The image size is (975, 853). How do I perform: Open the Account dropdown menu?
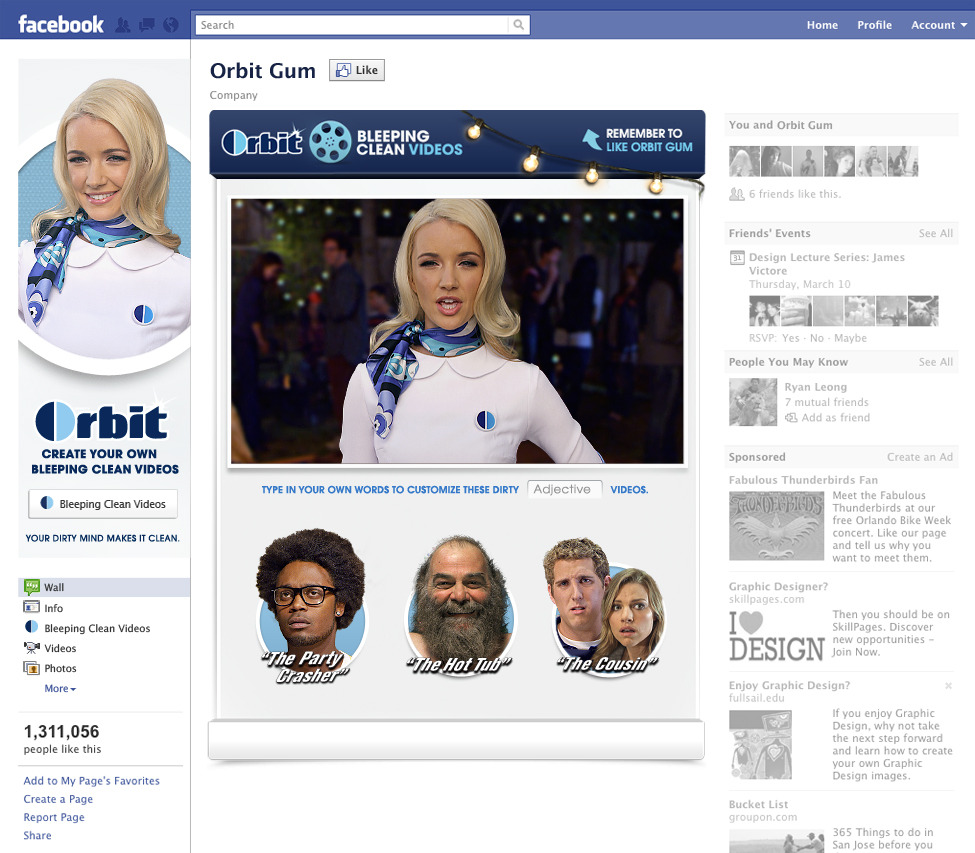pos(939,25)
